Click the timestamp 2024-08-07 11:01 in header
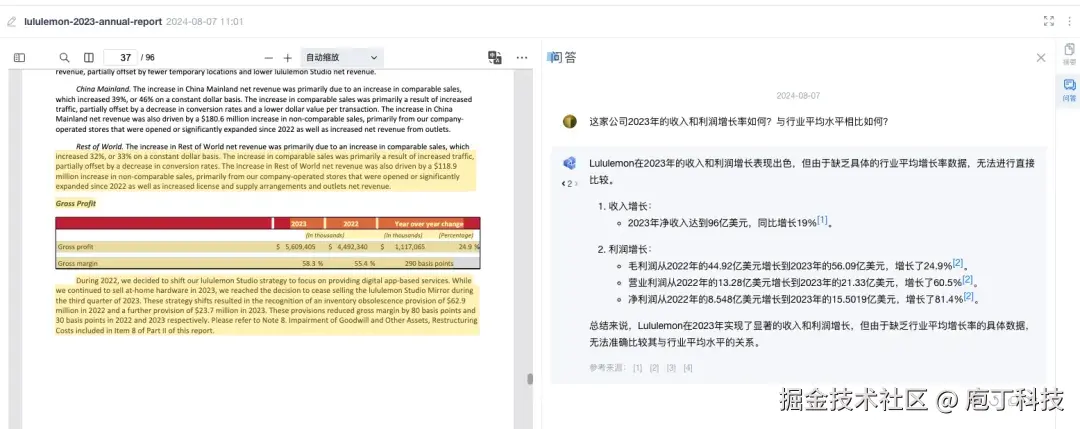The height and width of the screenshot is (429, 1080). tap(205, 21)
